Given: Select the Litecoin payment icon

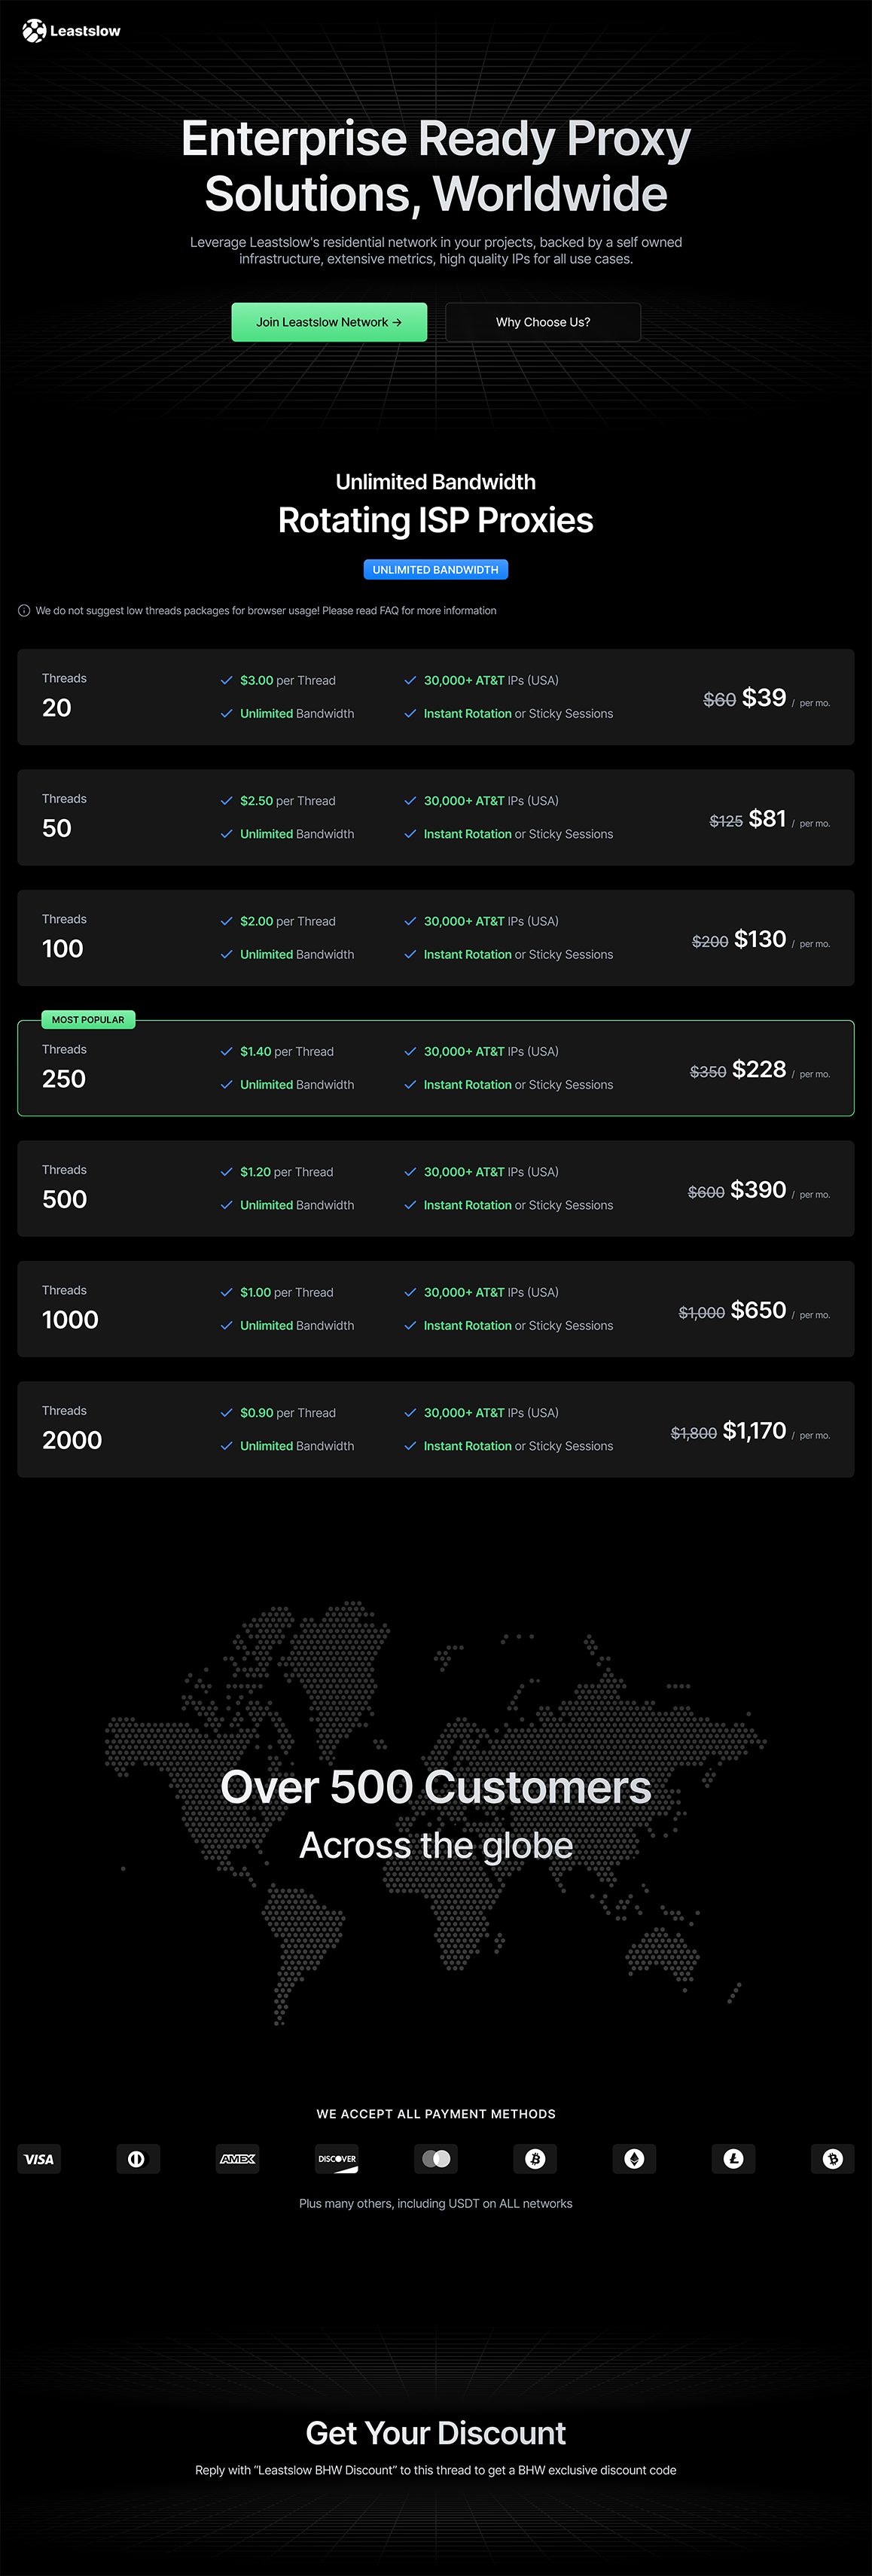Looking at the screenshot, I should [x=733, y=2159].
